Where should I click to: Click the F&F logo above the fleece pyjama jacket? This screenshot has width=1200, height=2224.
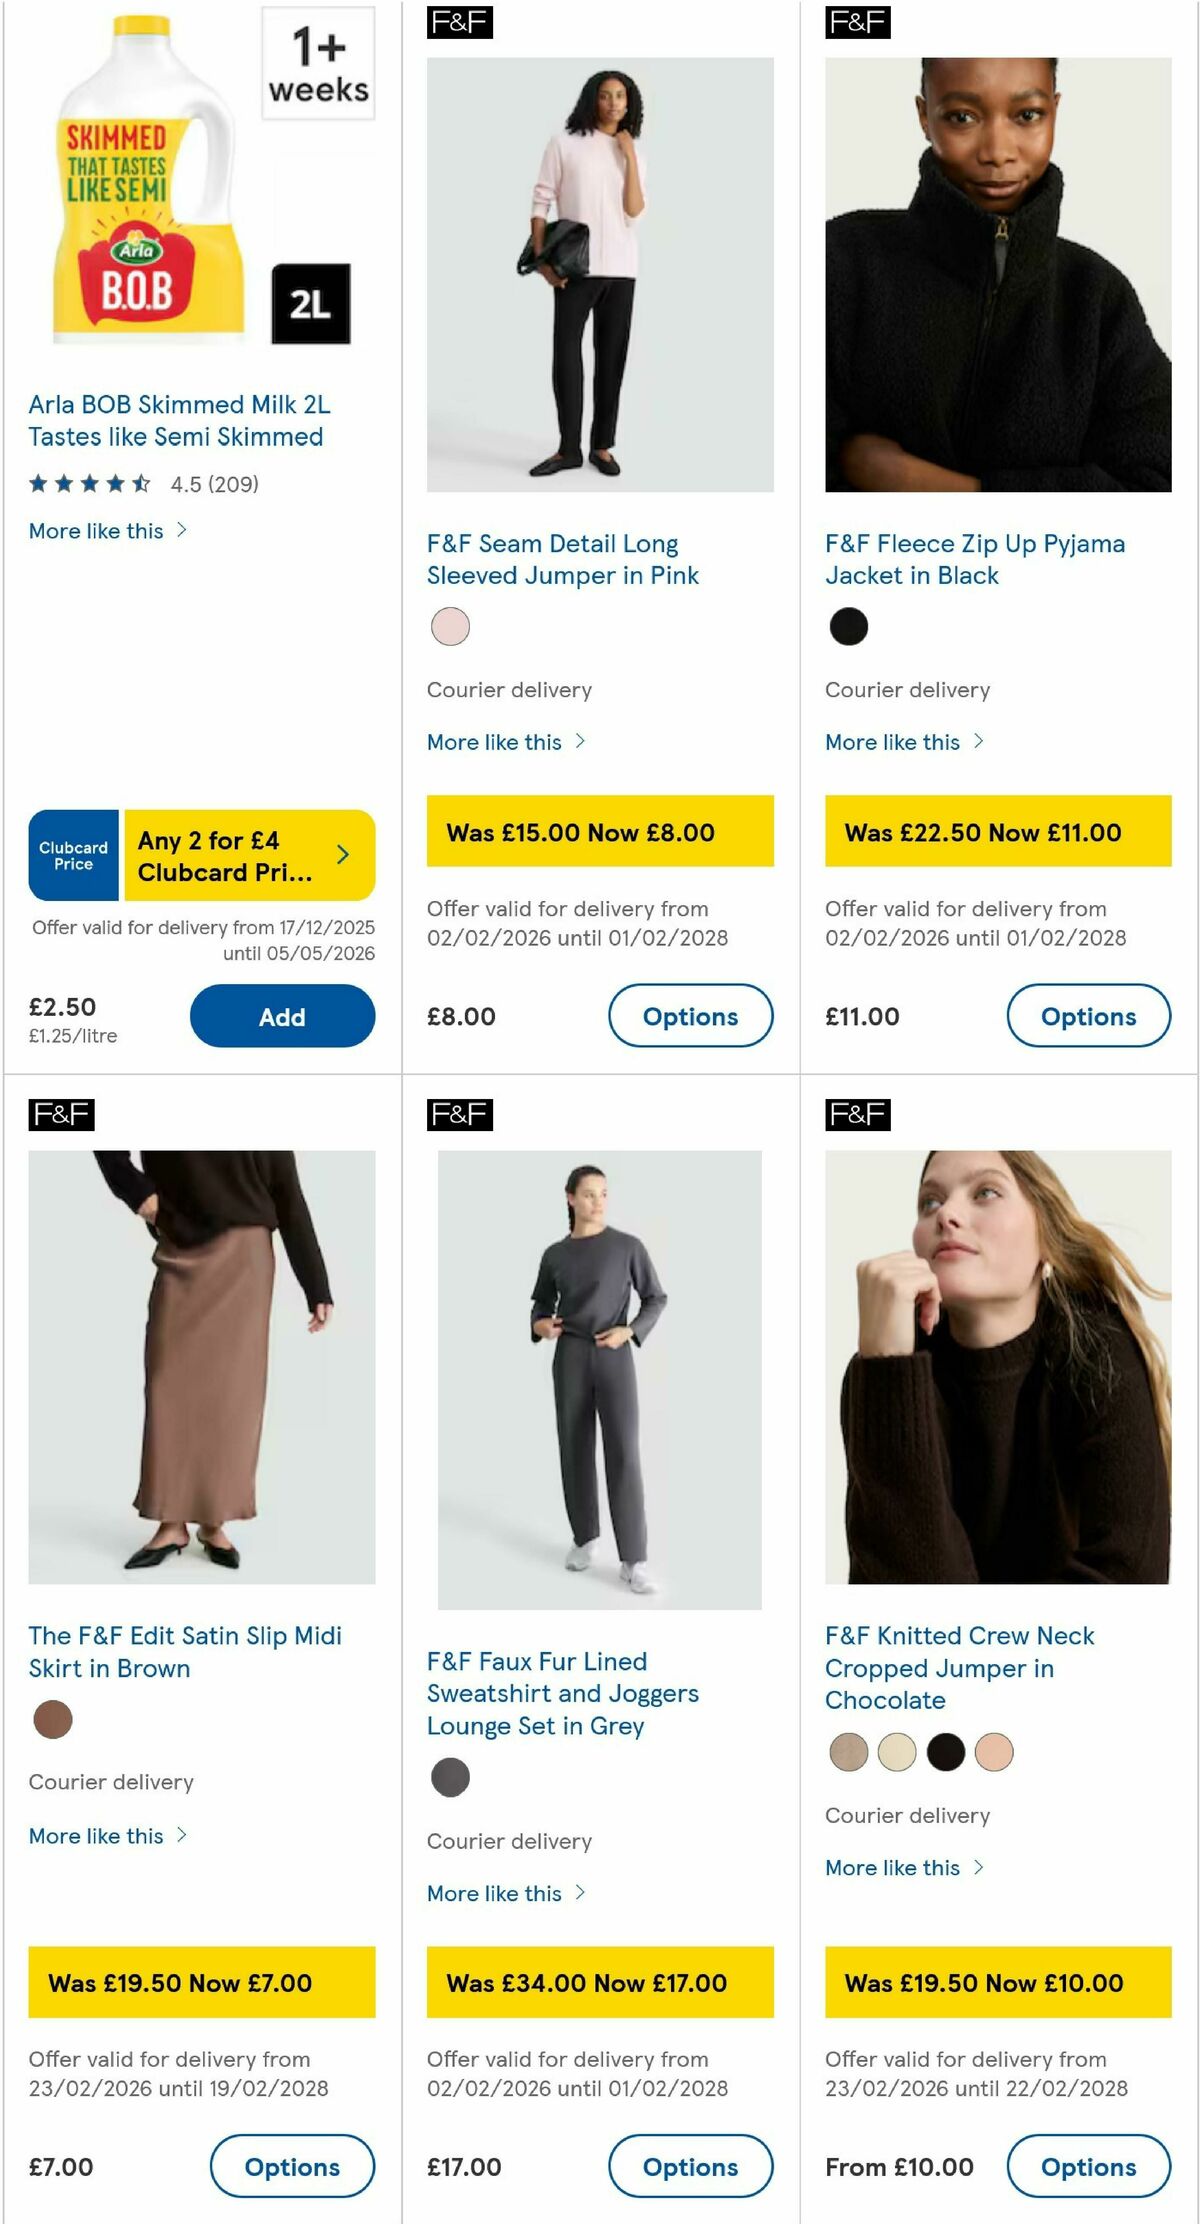coord(860,25)
